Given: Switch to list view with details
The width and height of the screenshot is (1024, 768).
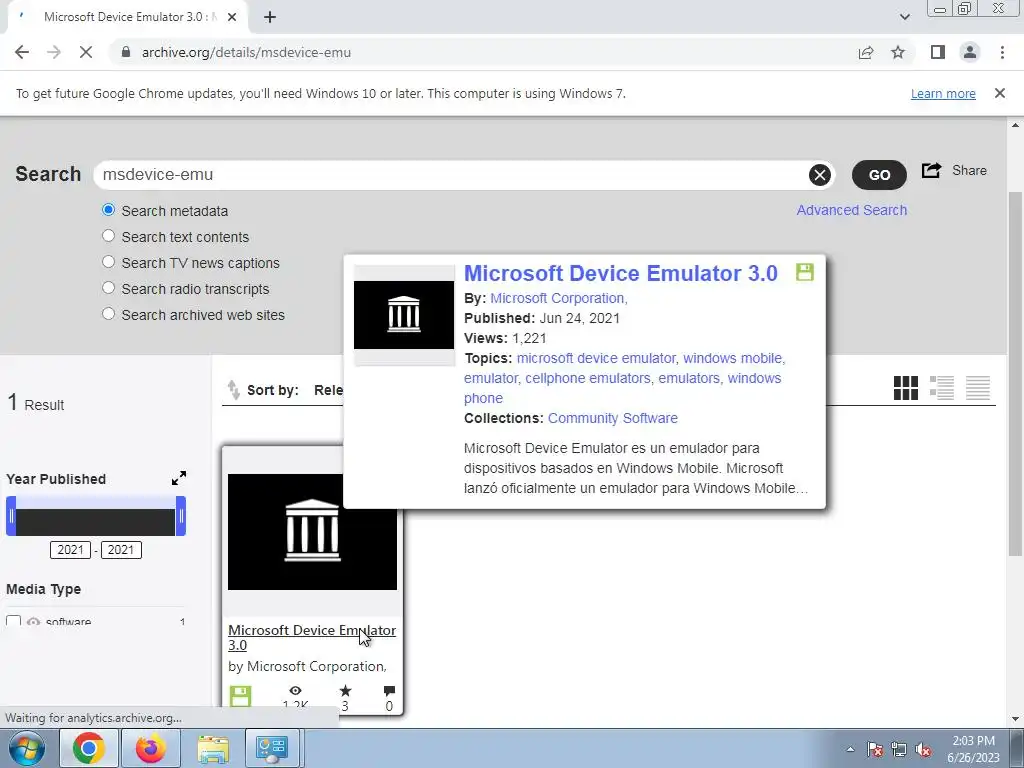Looking at the screenshot, I should pyautogui.click(x=942, y=388).
